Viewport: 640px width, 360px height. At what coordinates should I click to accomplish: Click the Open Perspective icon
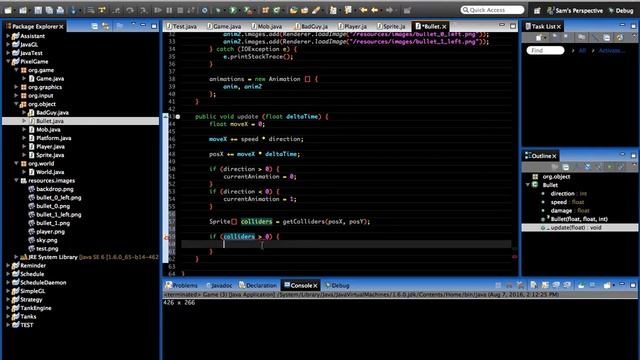coord(537,11)
